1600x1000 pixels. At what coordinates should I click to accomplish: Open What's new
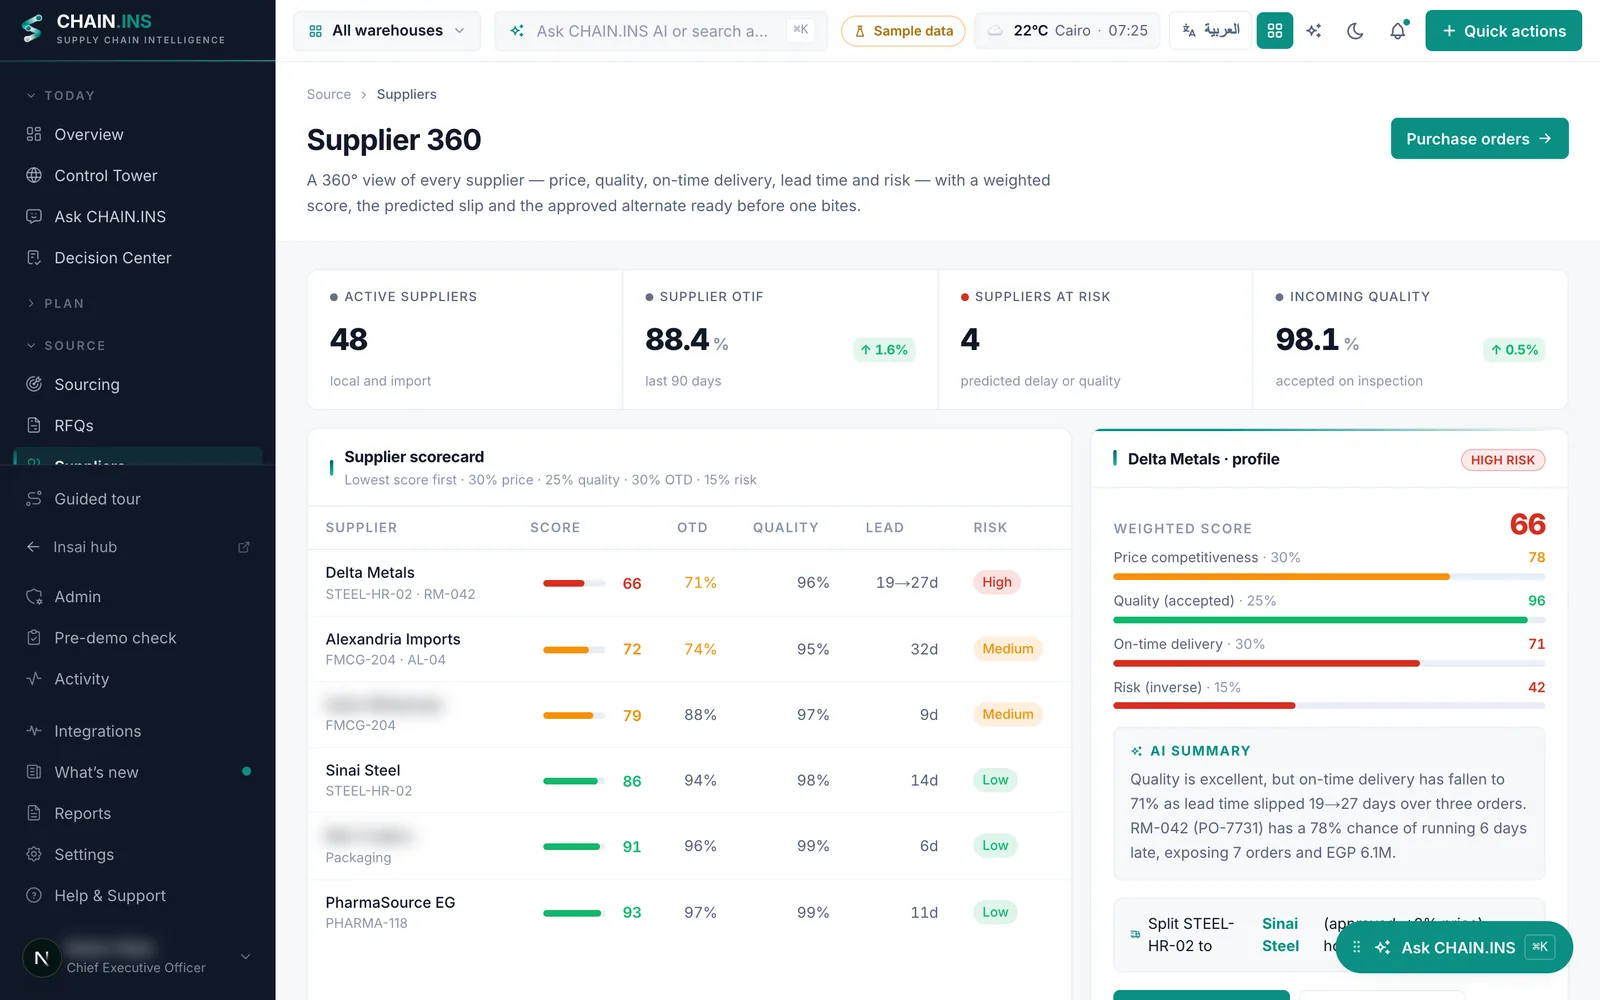(x=138, y=772)
